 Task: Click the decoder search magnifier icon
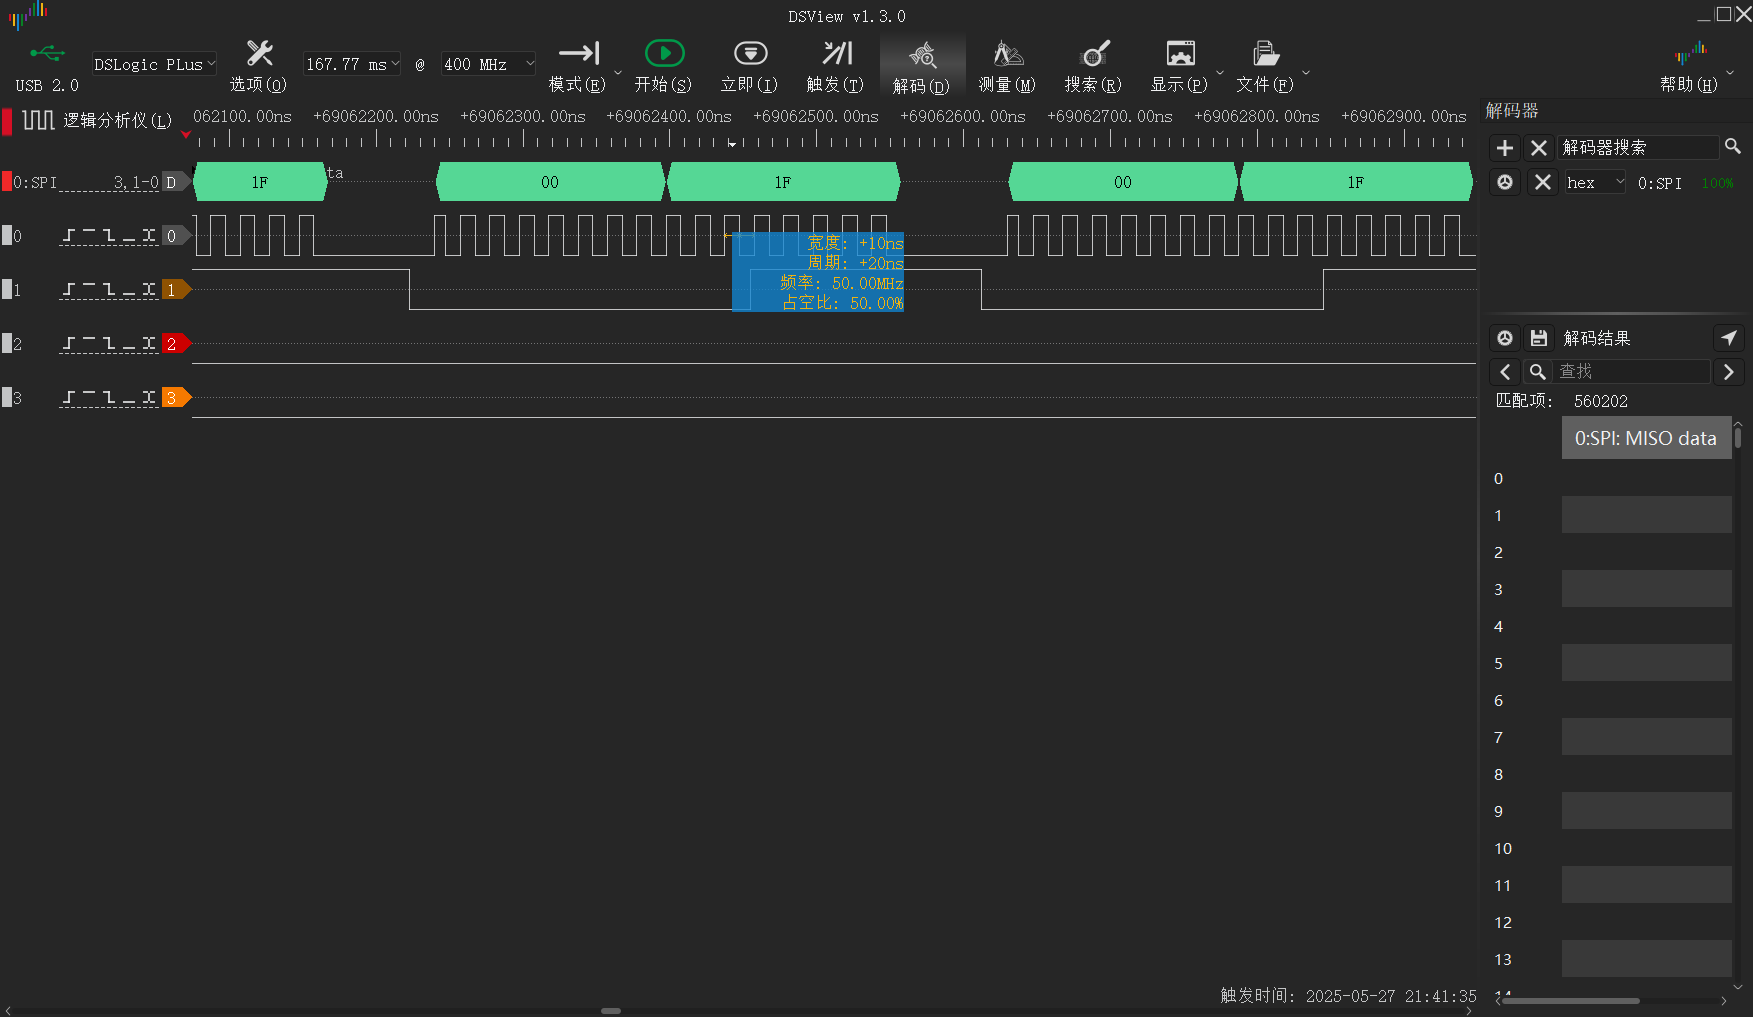pos(1733,147)
